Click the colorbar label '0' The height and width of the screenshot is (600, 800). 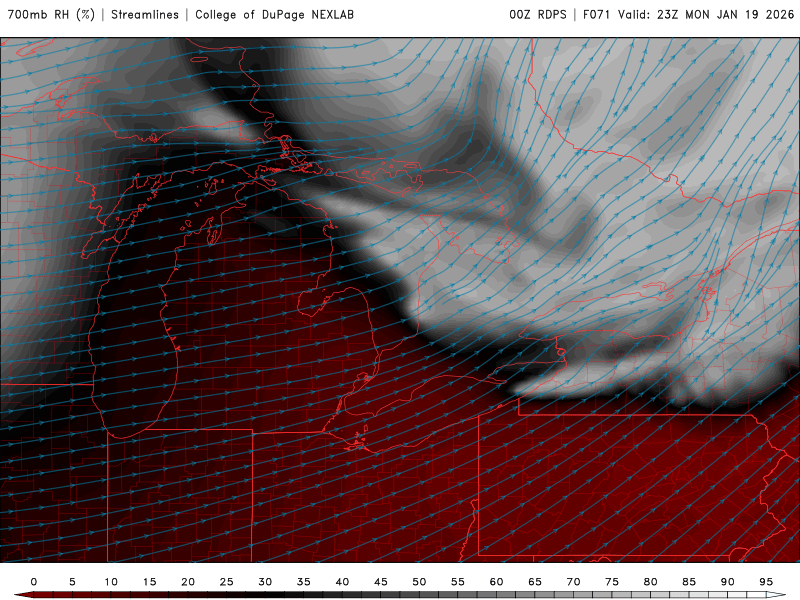(34, 582)
